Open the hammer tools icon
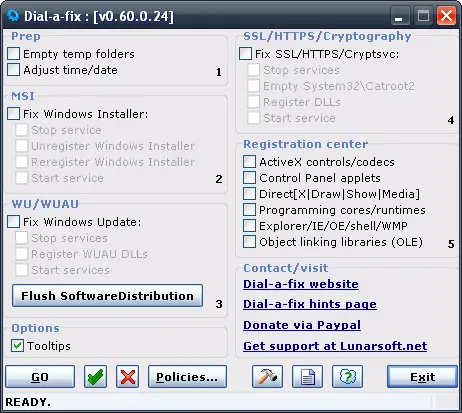 point(267,377)
